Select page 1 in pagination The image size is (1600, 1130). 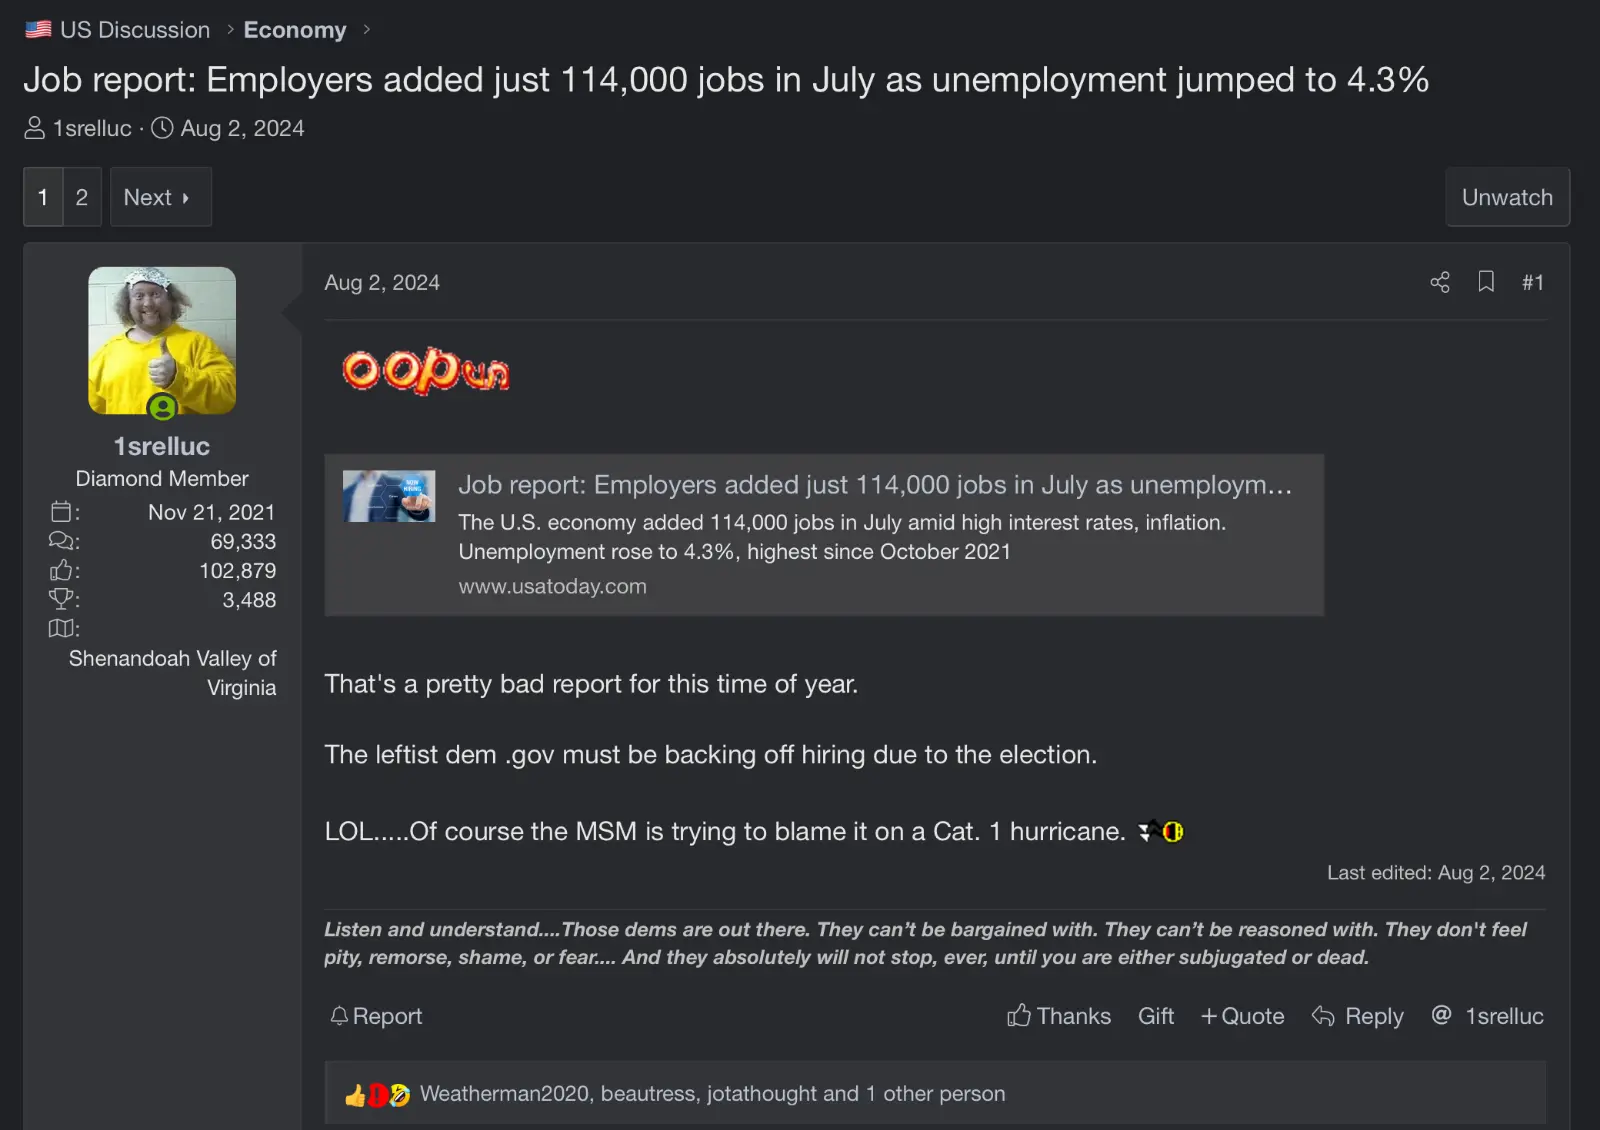tap(43, 197)
